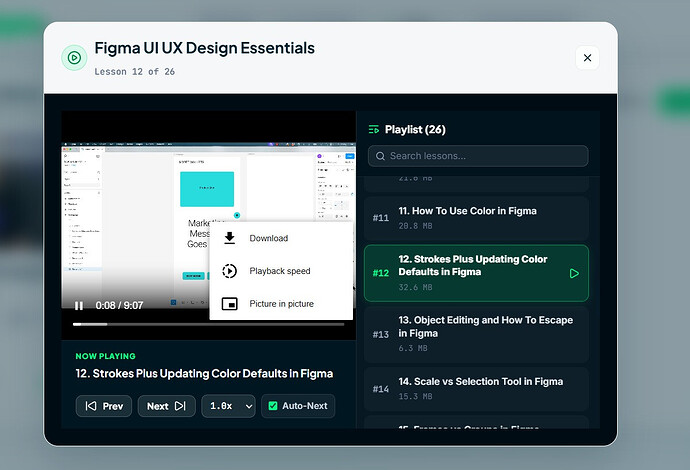
Task: Focus the Search lessons field
Action: 478,156
